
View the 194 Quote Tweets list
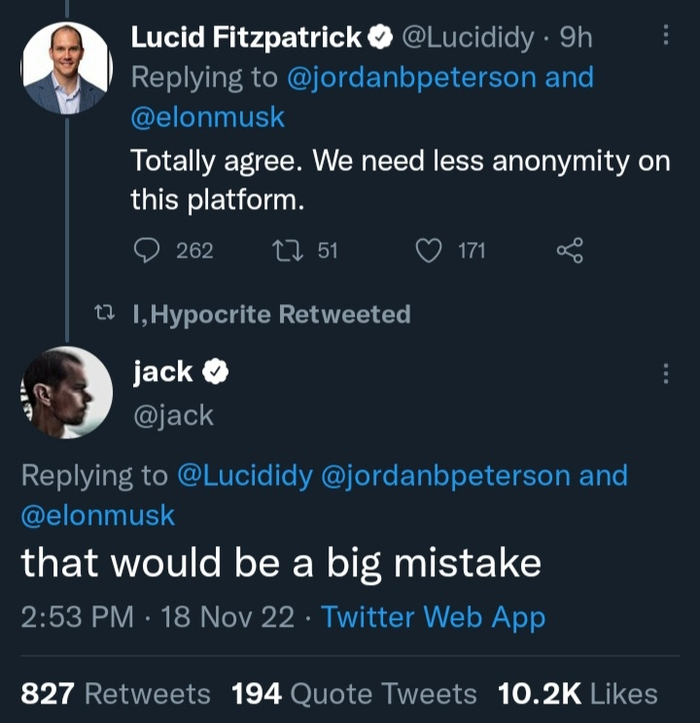pyautogui.click(x=354, y=693)
